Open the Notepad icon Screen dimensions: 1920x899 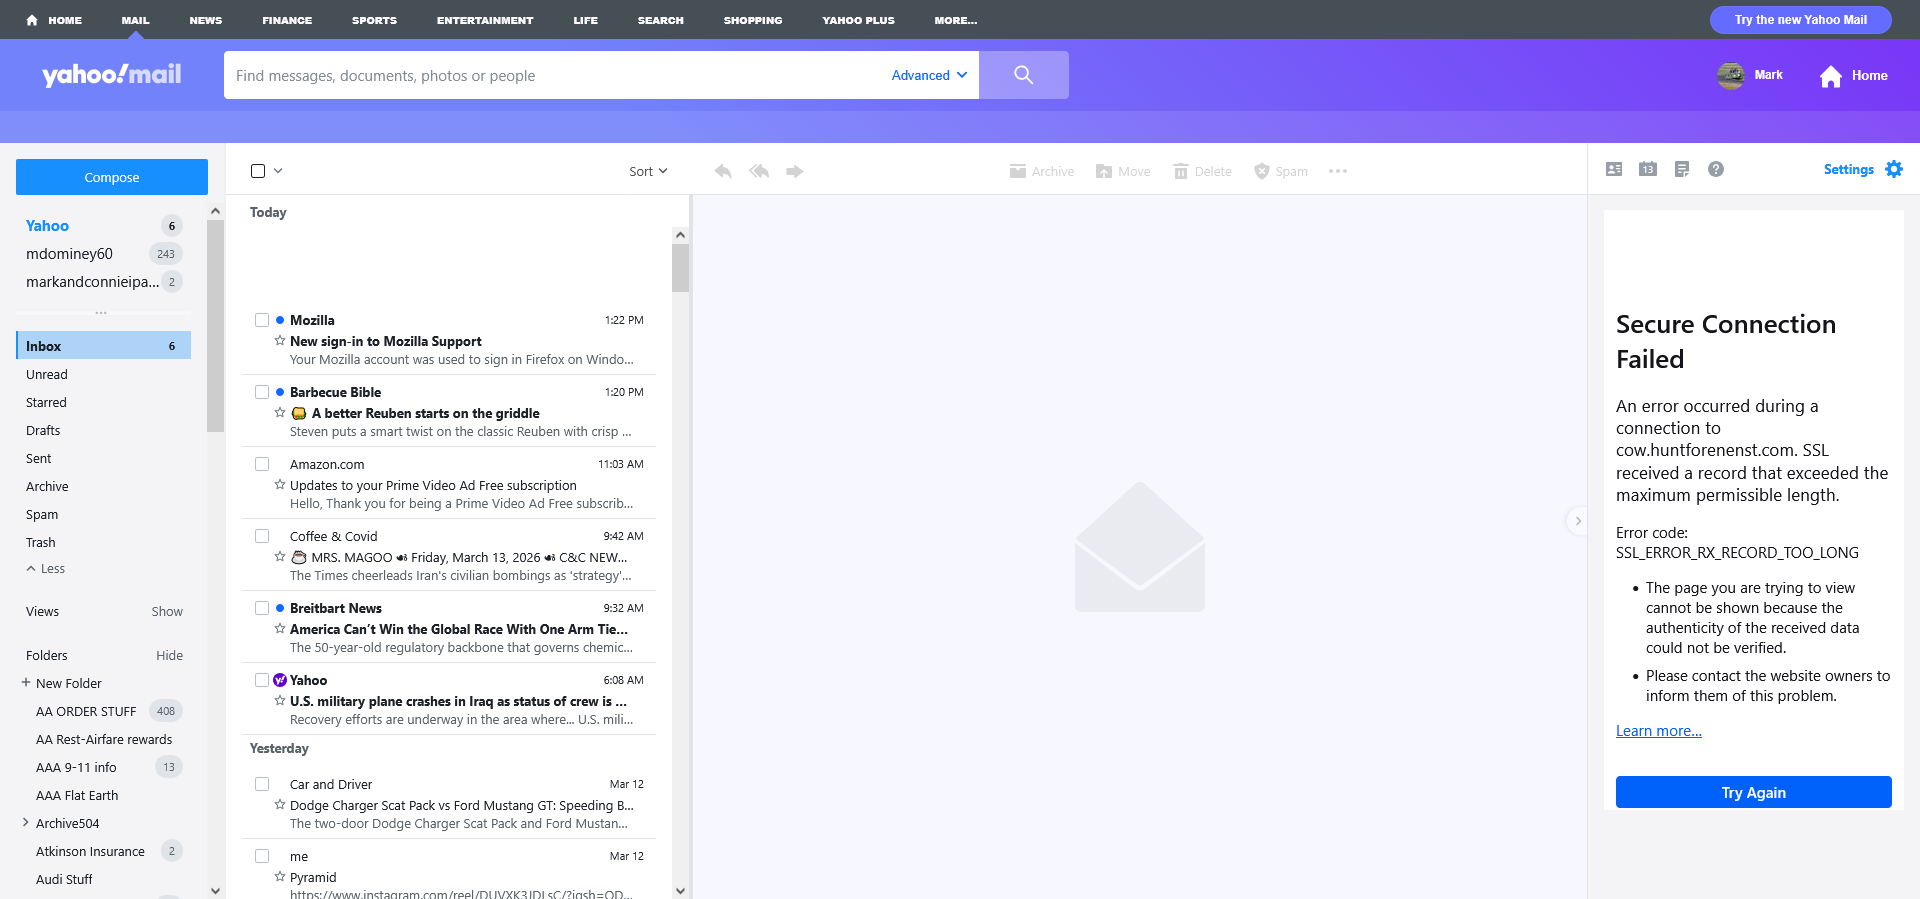point(1682,170)
